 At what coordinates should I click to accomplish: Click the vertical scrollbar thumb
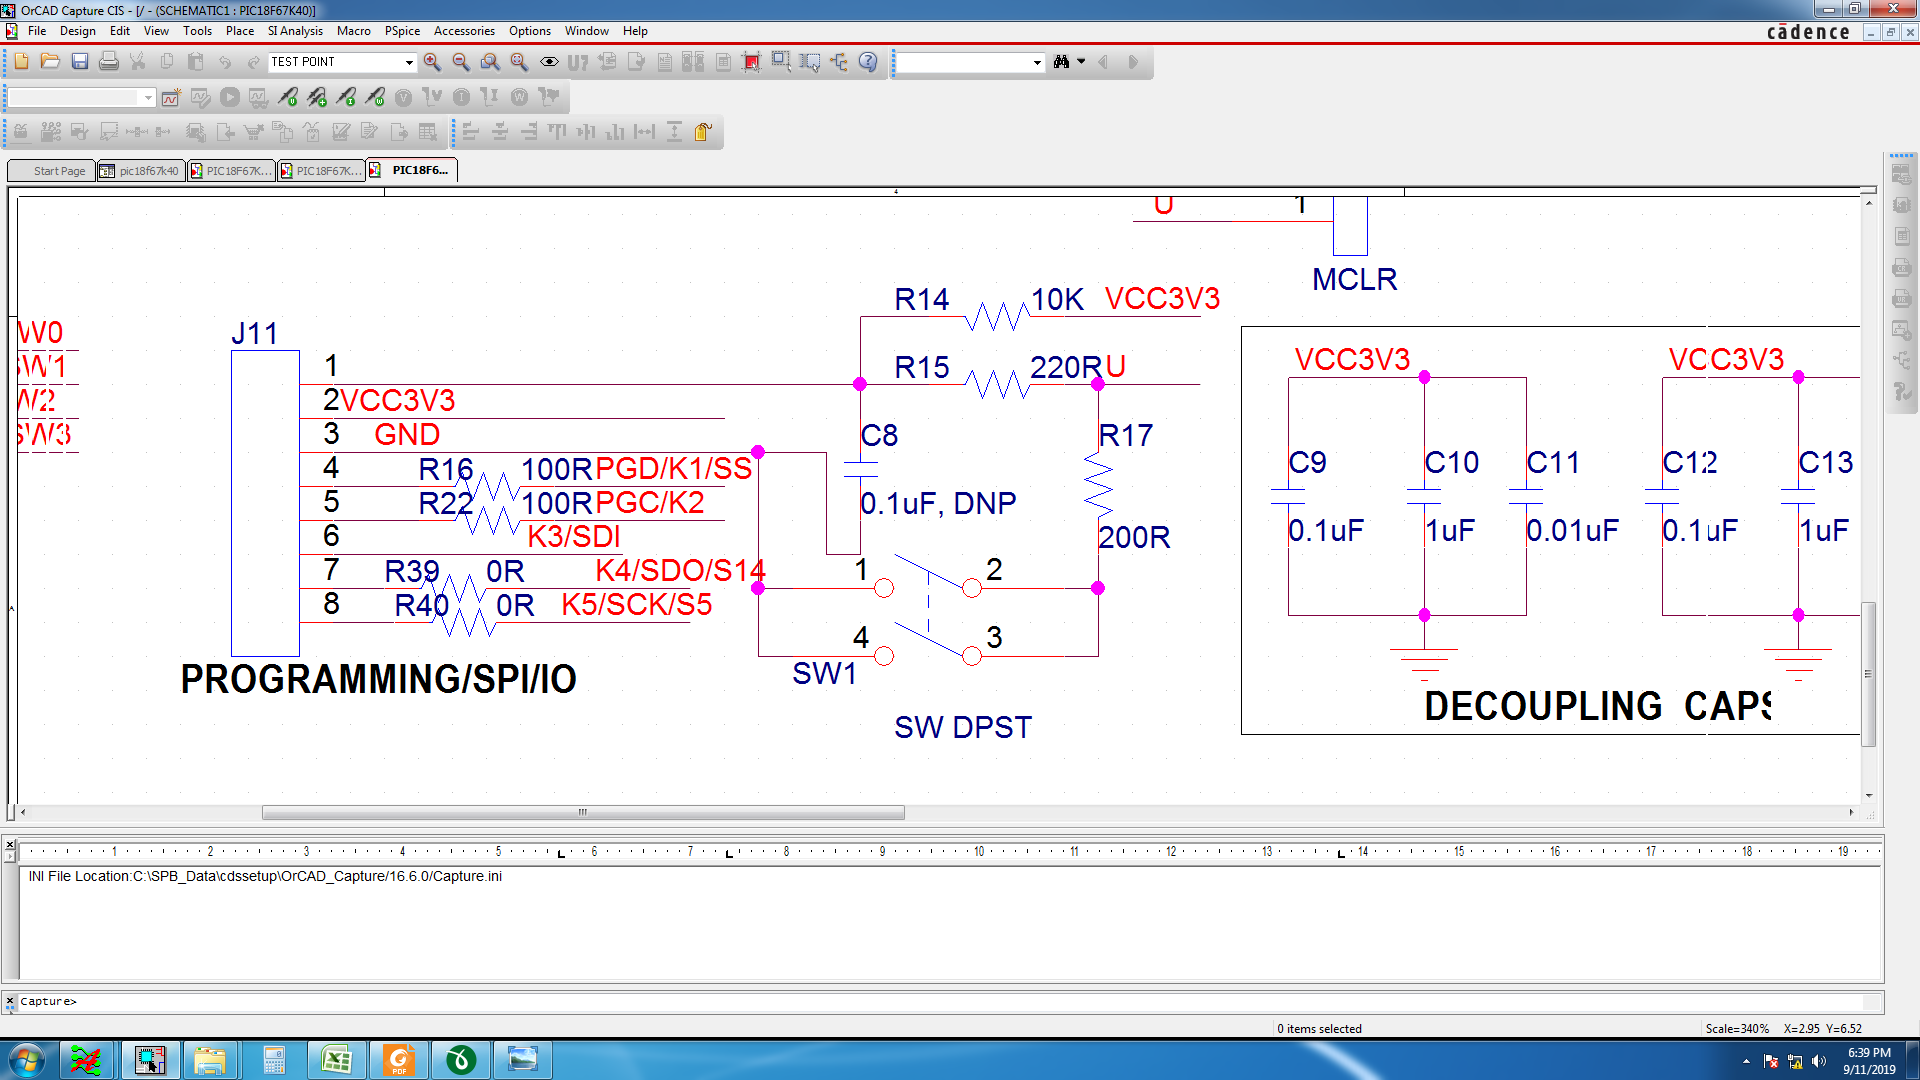(x=1868, y=674)
